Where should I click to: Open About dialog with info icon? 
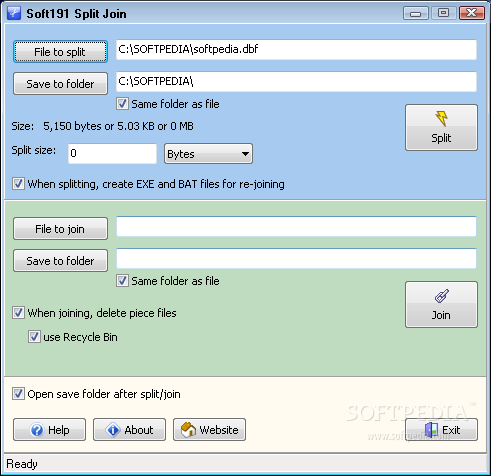(129, 430)
